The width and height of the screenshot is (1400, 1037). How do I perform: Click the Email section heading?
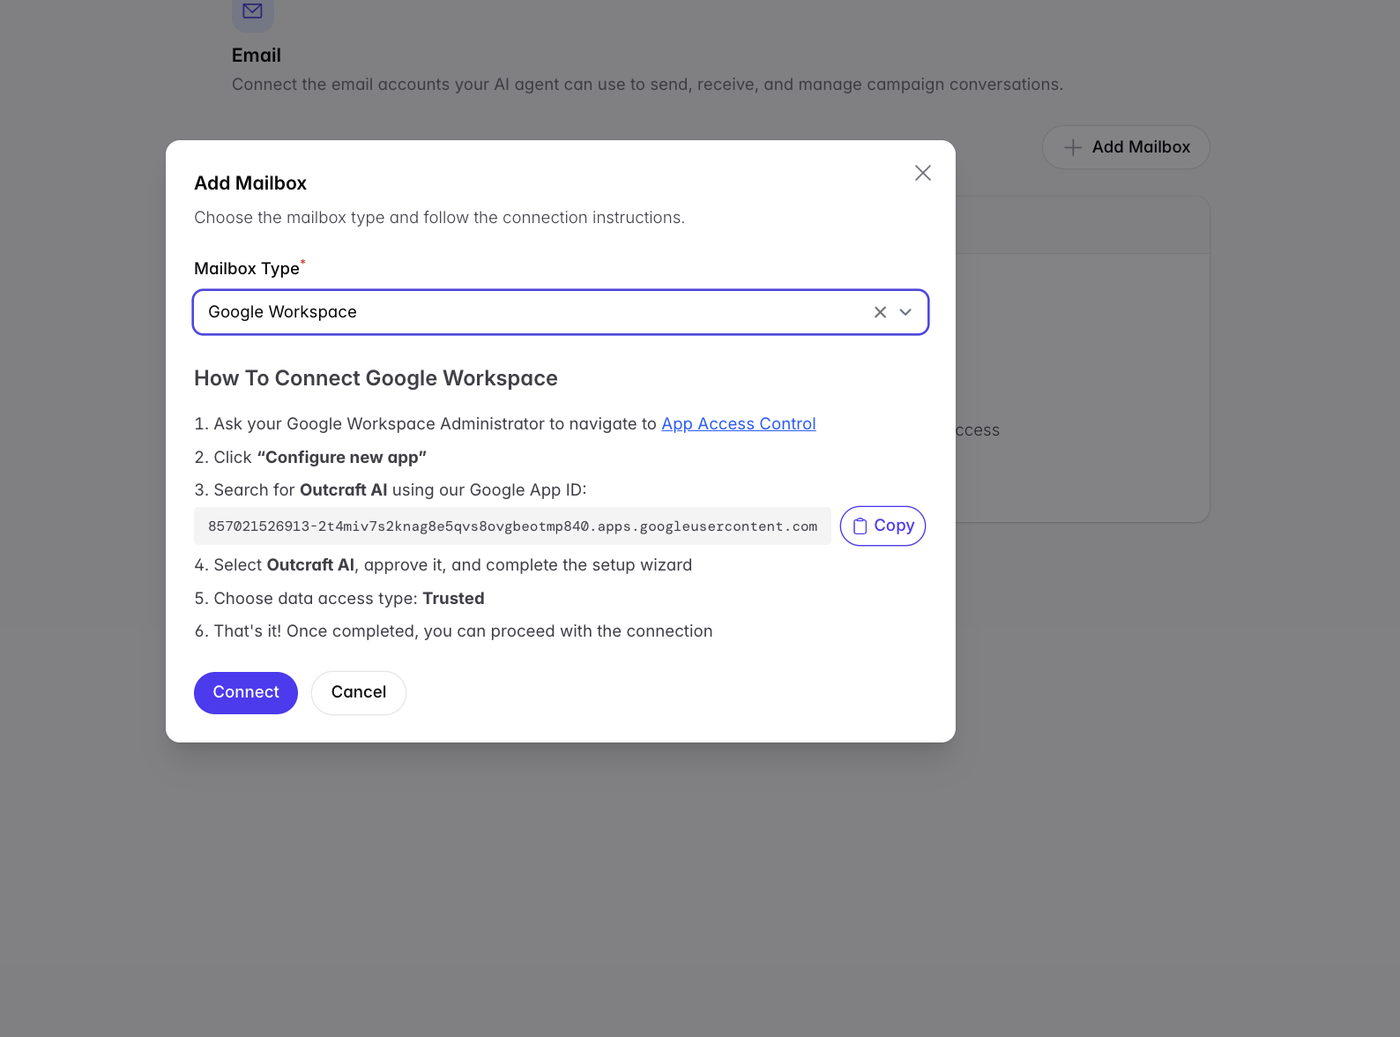click(x=256, y=55)
